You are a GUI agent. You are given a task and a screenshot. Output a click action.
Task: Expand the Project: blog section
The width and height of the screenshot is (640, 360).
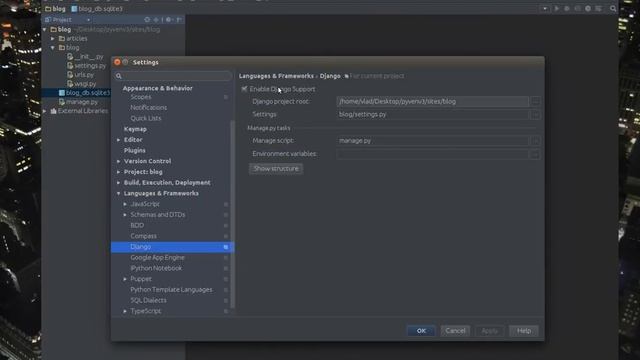click(118, 172)
